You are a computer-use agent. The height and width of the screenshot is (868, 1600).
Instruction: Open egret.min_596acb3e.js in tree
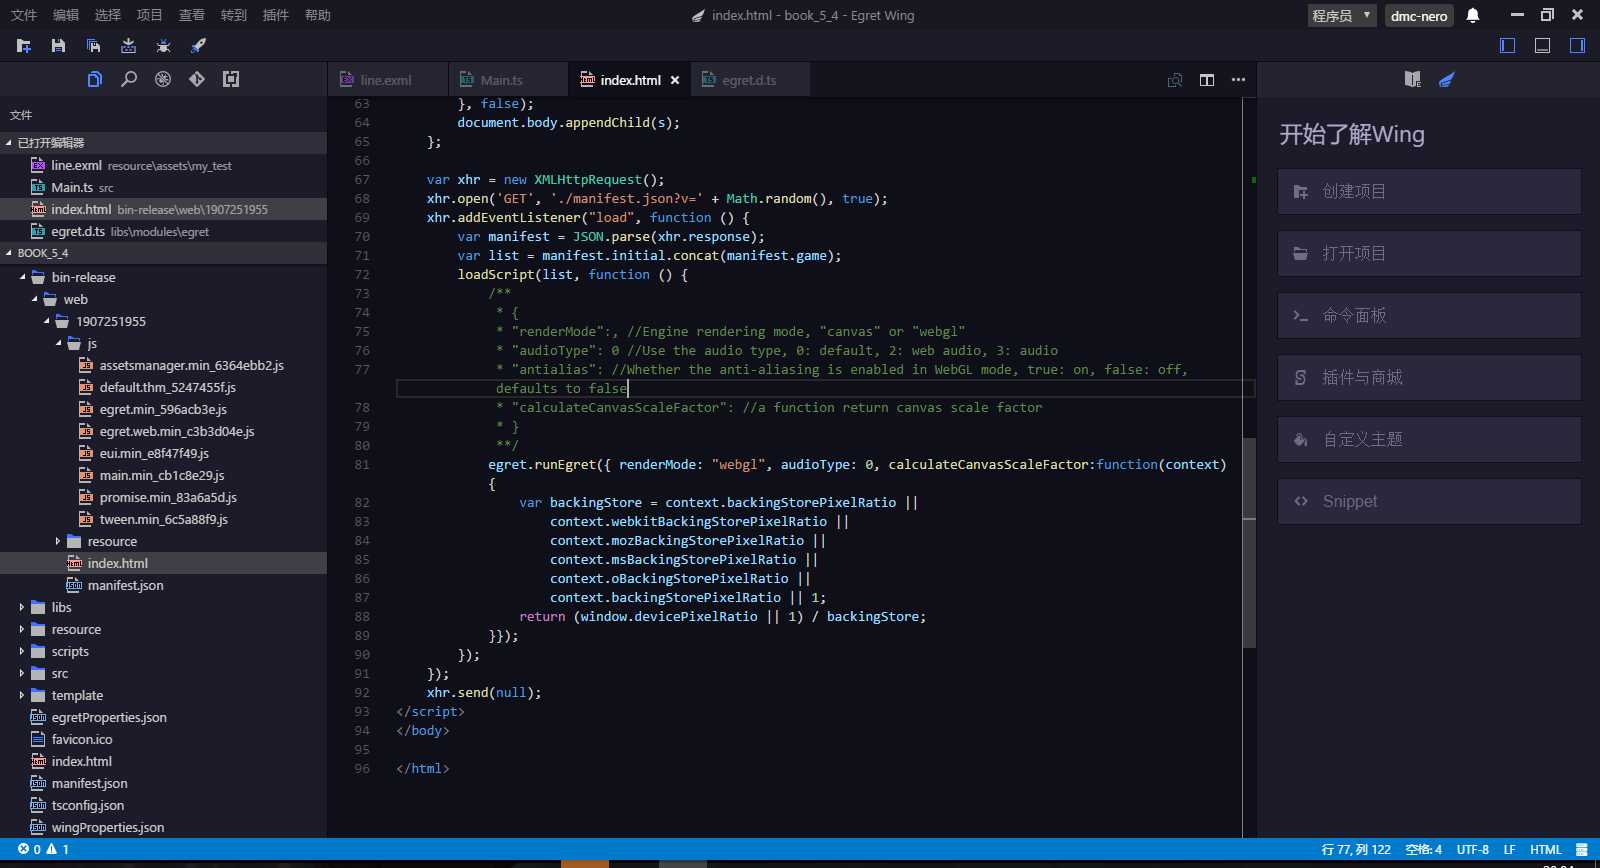(163, 409)
